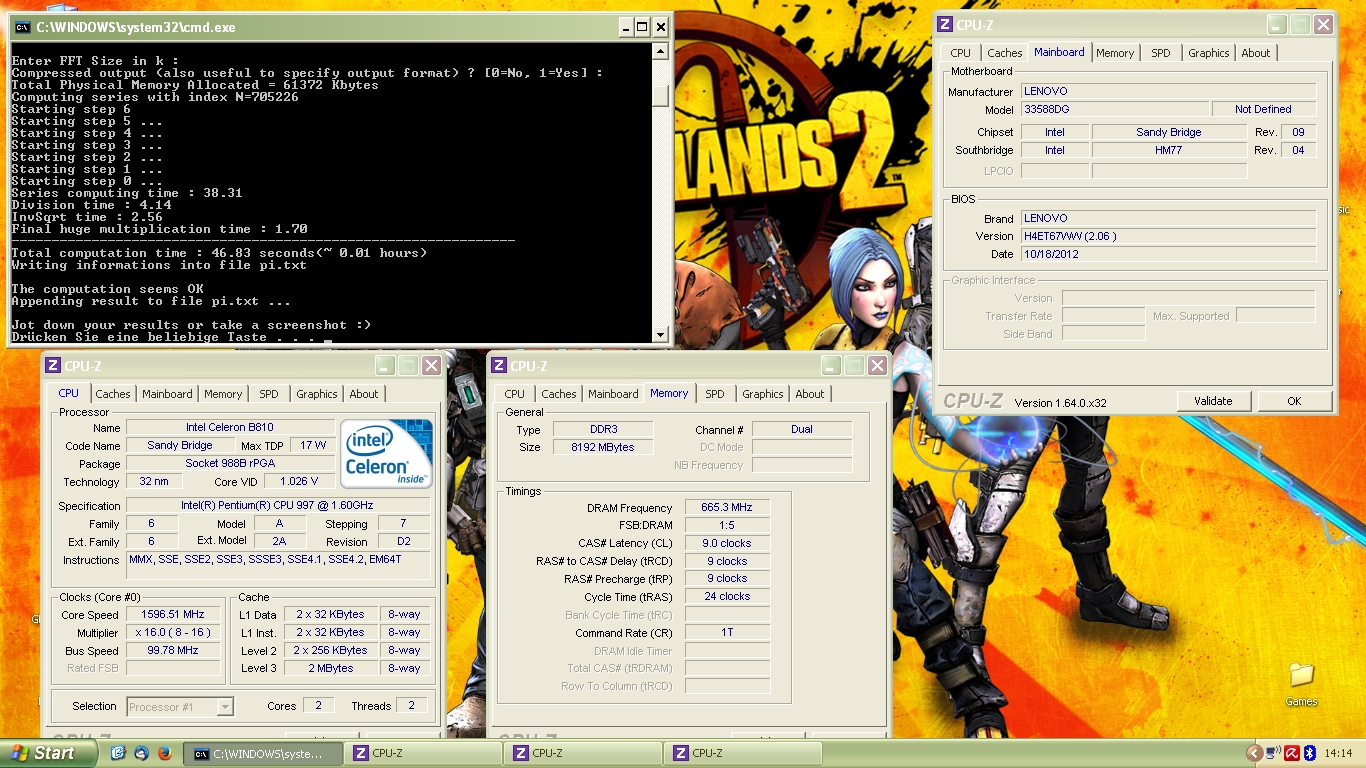The height and width of the screenshot is (768, 1366).
Task: Open the About tab in the DDR3 Memory window
Action: [810, 394]
